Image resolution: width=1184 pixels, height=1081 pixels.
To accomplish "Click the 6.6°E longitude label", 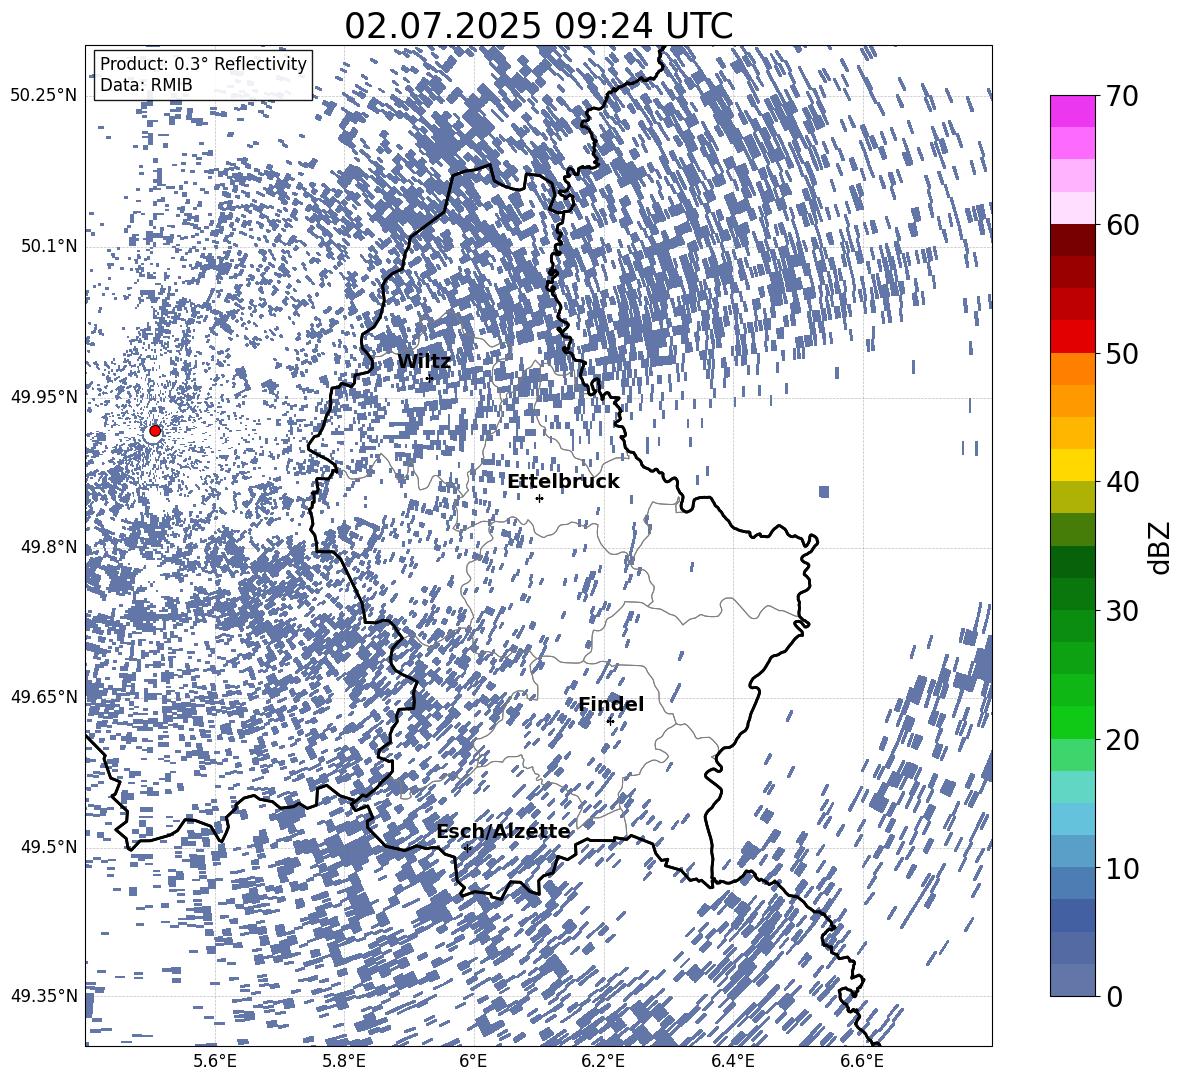I will [862, 1061].
